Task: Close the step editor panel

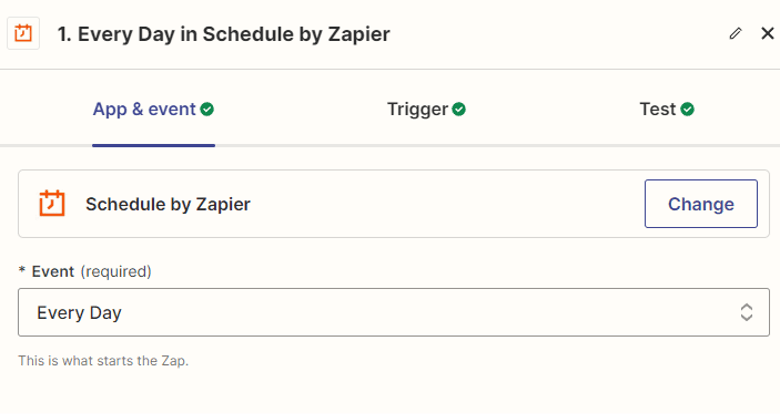Action: (768, 33)
